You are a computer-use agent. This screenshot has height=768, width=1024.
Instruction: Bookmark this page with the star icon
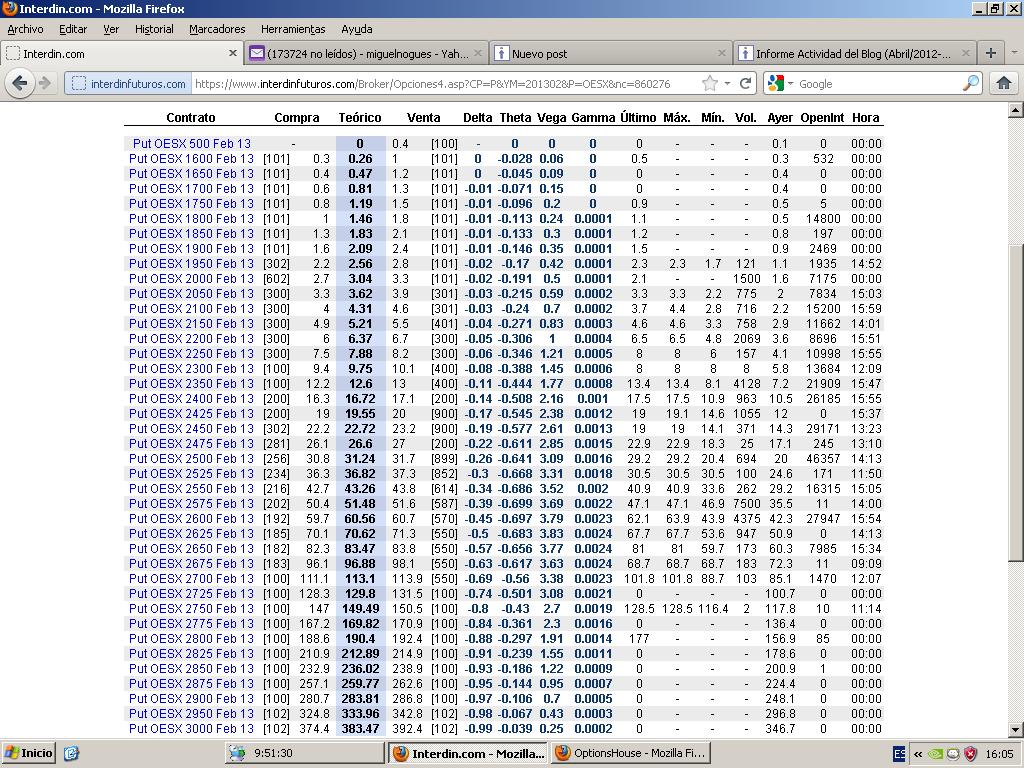(710, 84)
